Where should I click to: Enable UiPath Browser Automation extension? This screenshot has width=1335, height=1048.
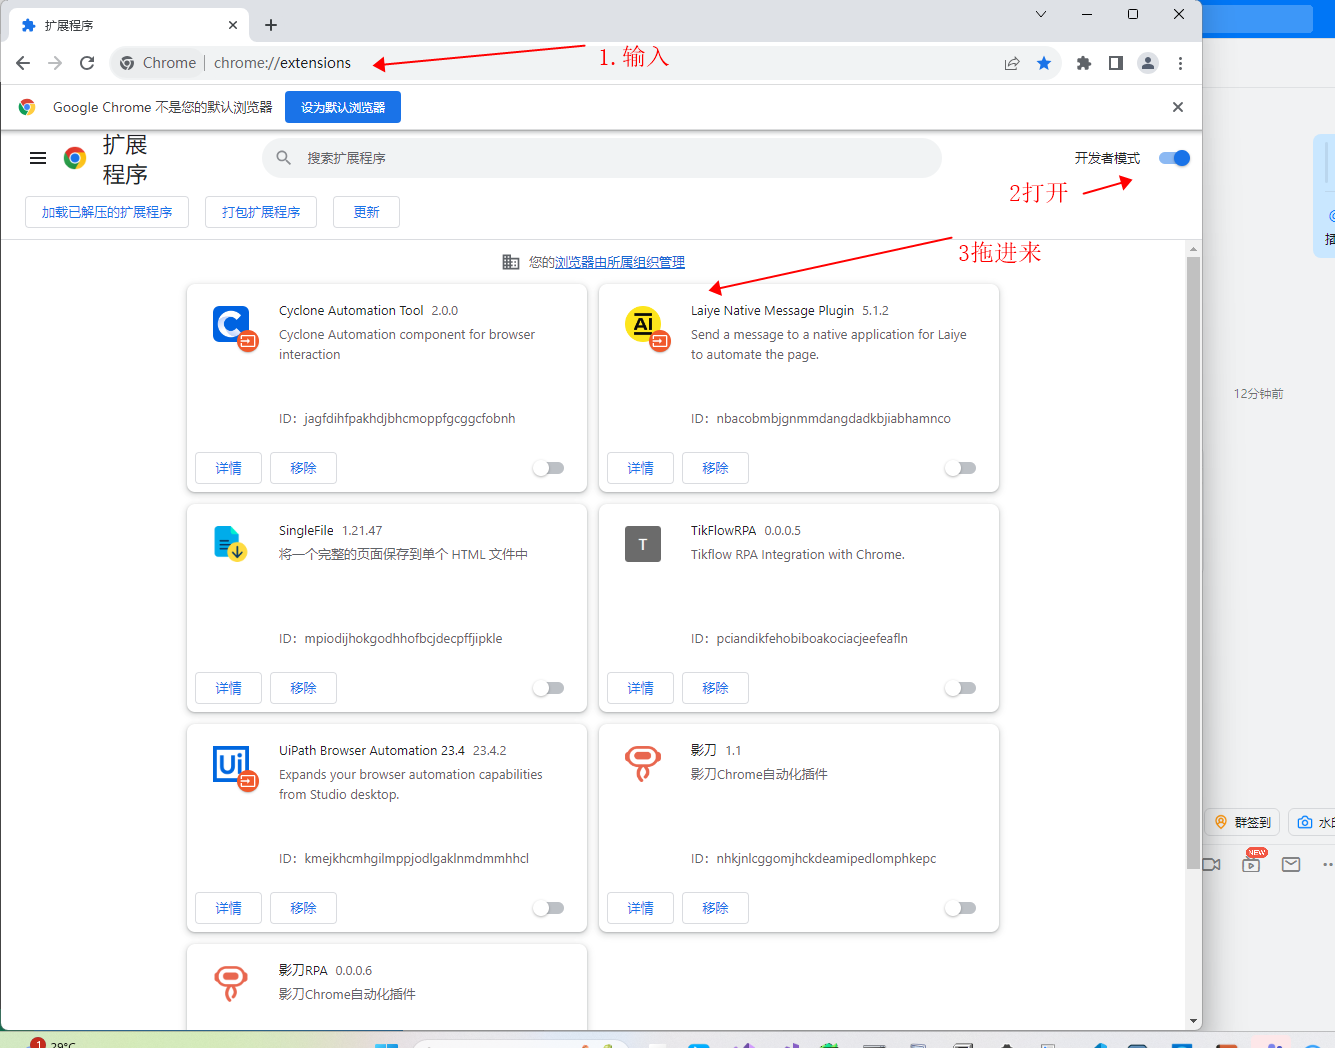coord(548,908)
